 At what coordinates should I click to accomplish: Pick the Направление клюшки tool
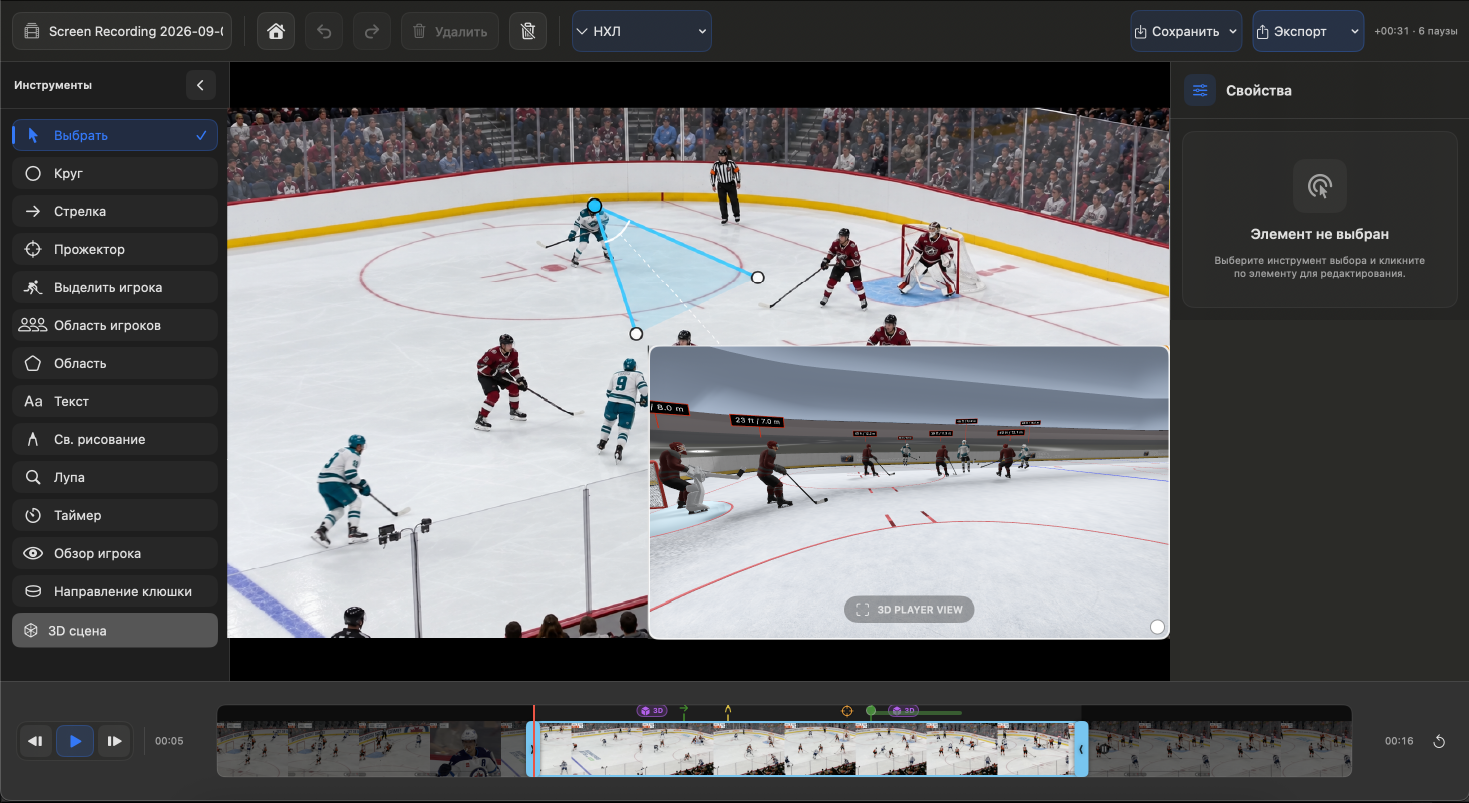click(115, 591)
